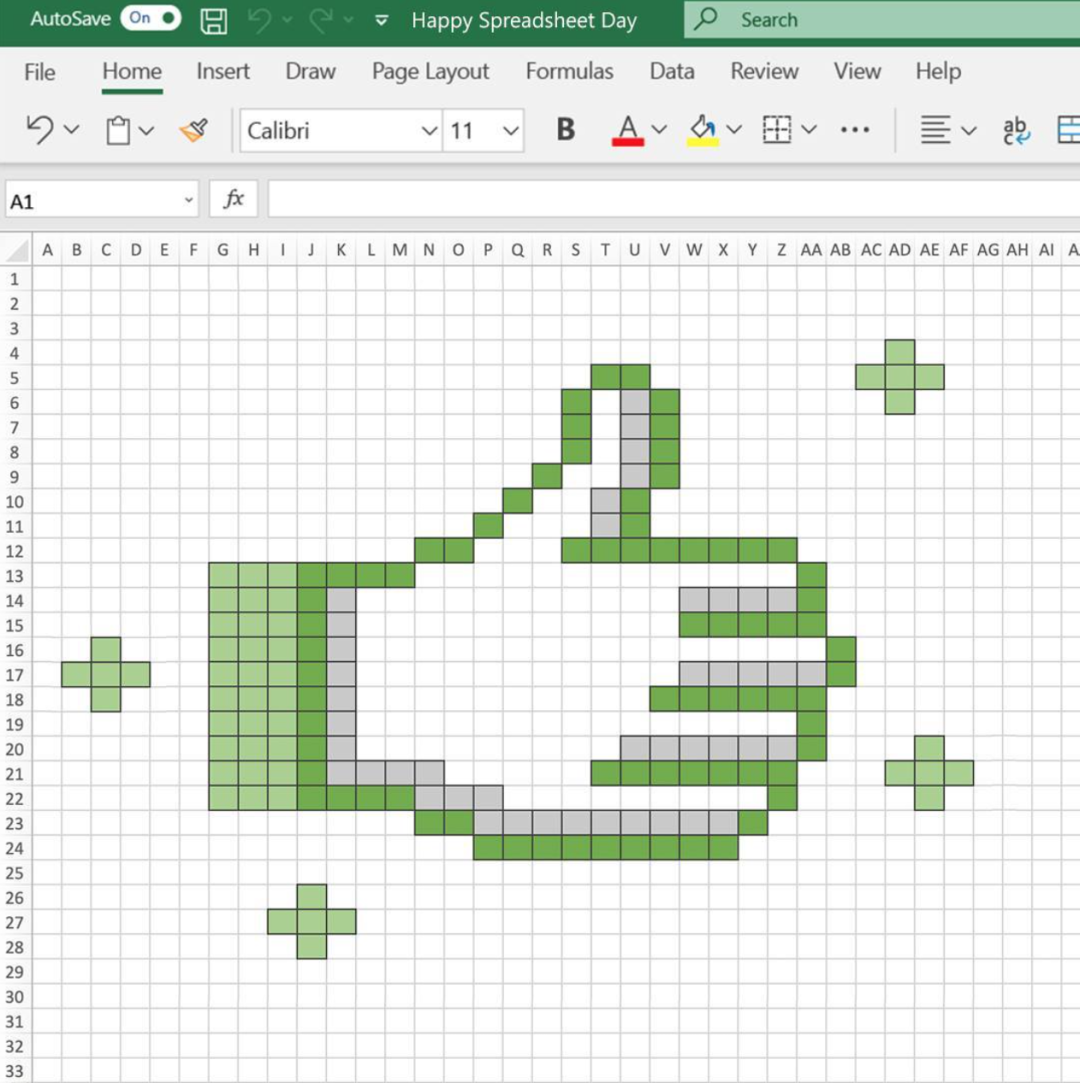Viewport: 1080px width, 1083px height.
Task: Click the center of the C17 plus shape
Action: click(106, 674)
